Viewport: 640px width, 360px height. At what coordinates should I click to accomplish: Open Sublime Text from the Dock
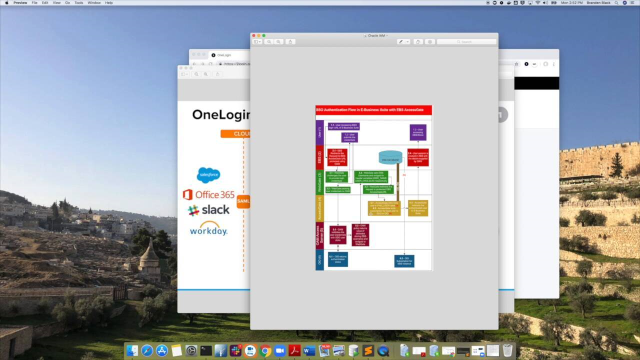(368, 350)
